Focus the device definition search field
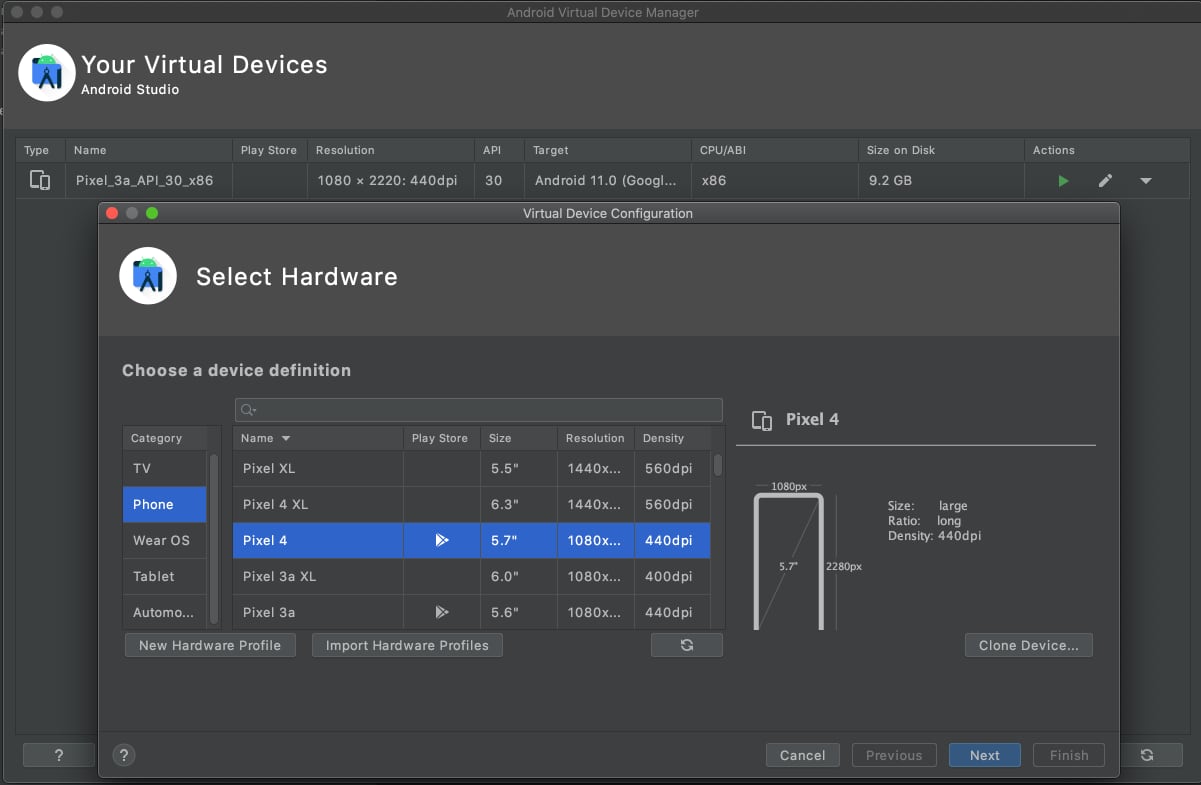1201x785 pixels. pyautogui.click(x=479, y=410)
